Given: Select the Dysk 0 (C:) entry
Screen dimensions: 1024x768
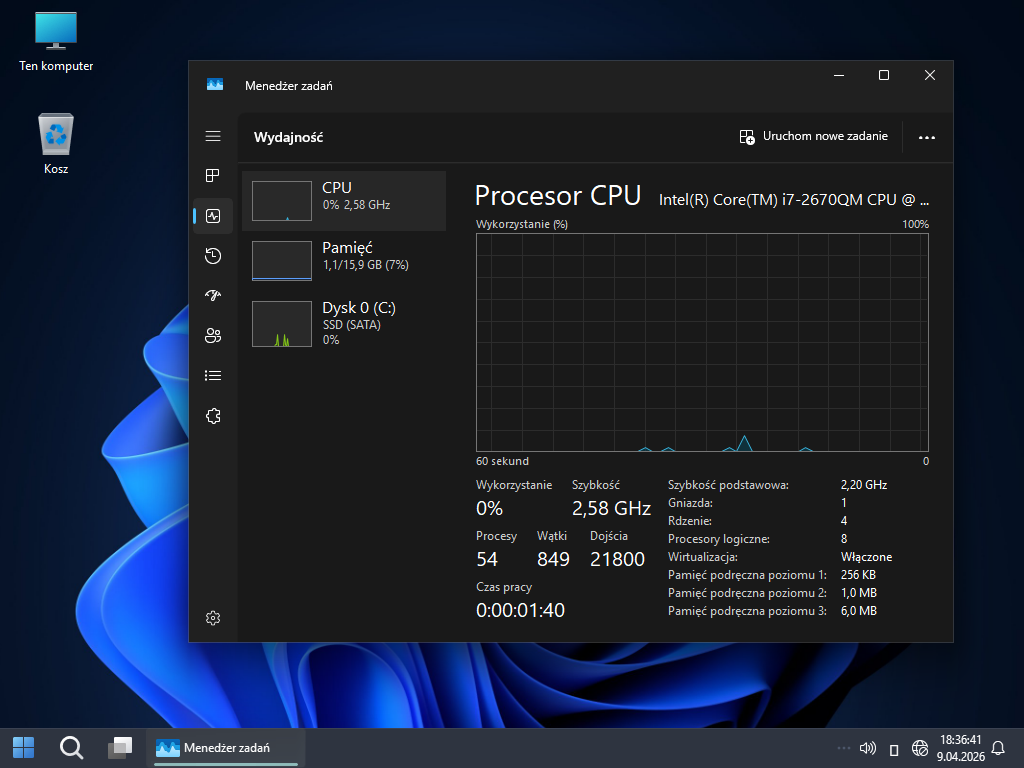Looking at the screenshot, I should click(344, 323).
